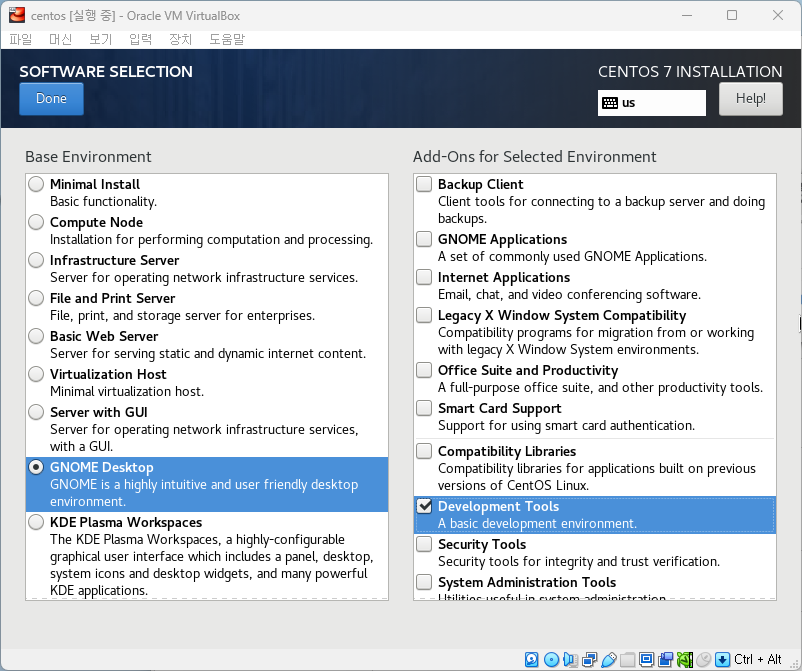Viewport: 802px width, 671px height.
Task: Click the optical disc status icon
Action: point(551,659)
